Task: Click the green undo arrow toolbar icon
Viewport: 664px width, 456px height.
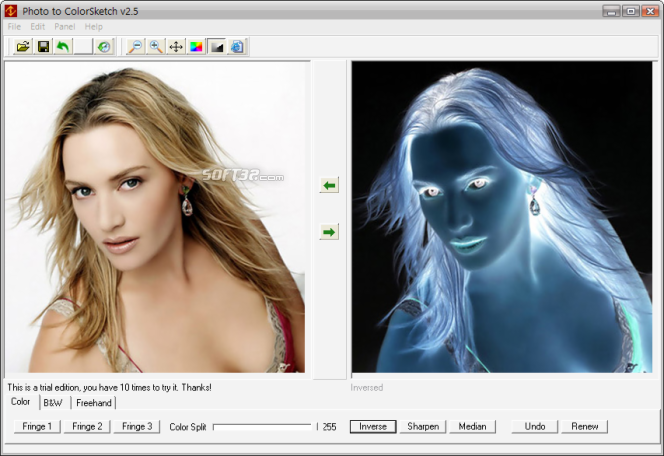Action: (x=63, y=46)
